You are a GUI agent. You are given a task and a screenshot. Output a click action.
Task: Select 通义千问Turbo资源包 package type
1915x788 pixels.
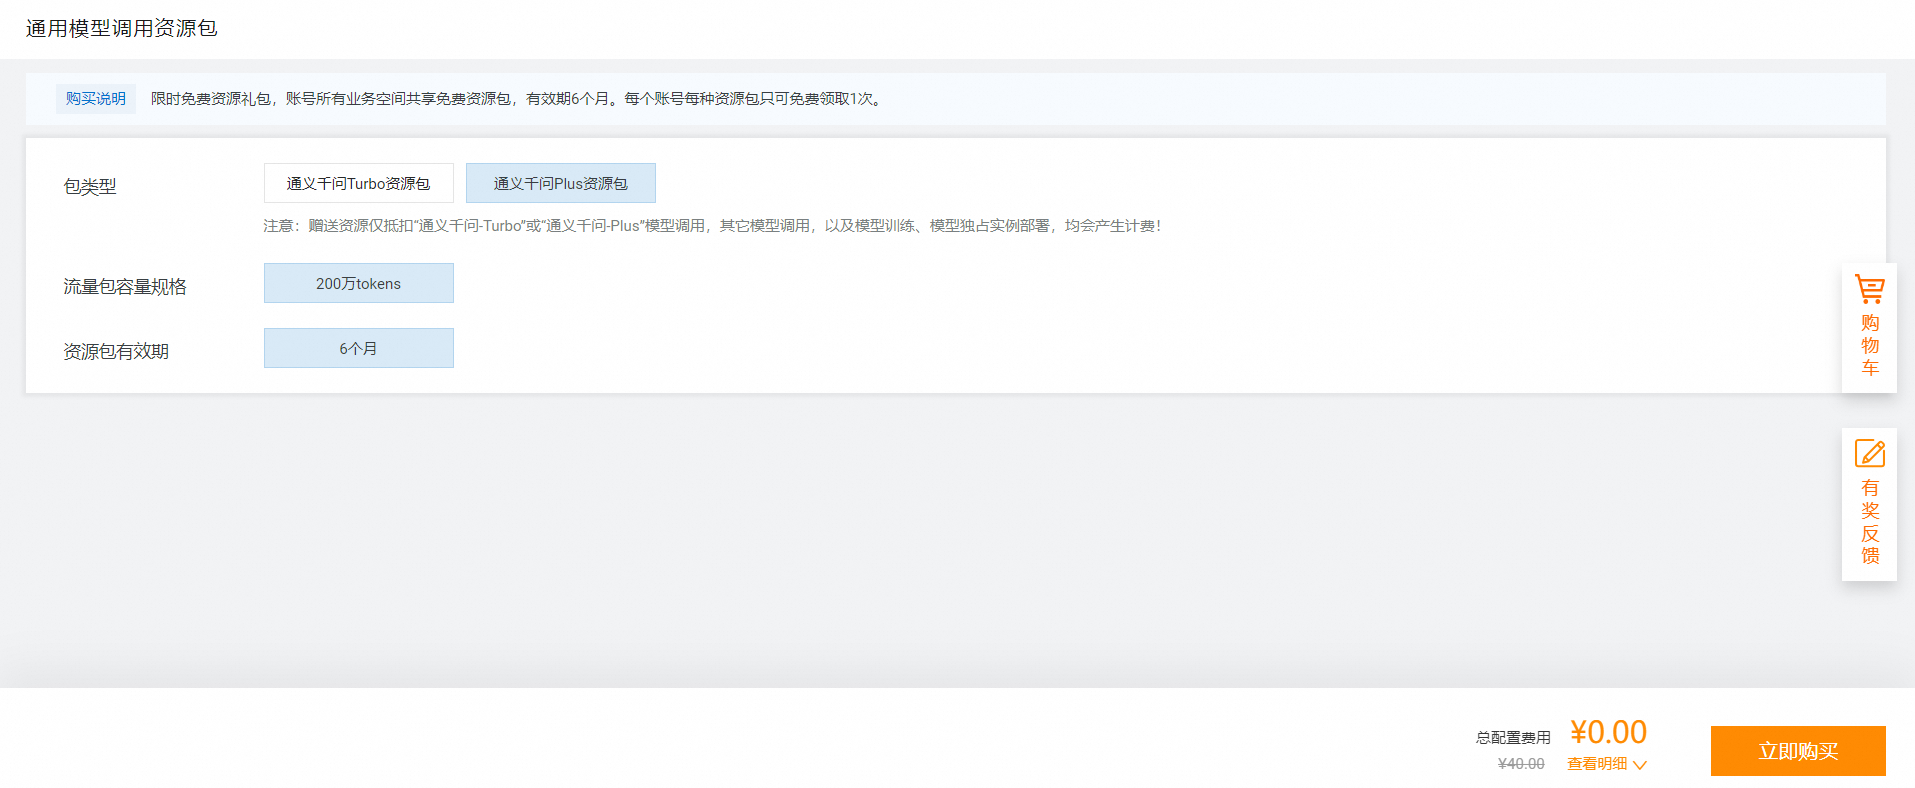pyautogui.click(x=359, y=183)
